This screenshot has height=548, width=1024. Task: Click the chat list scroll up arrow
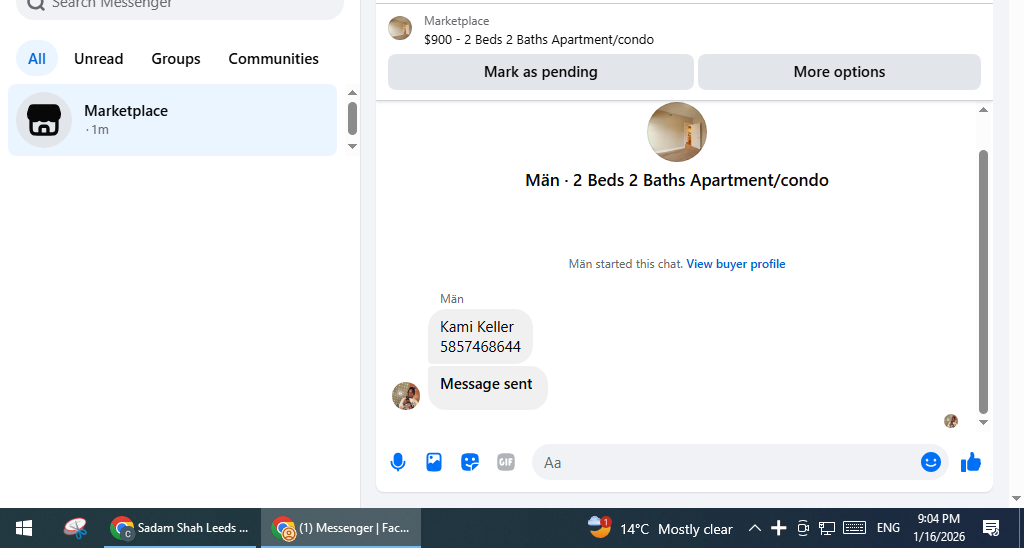tap(352, 93)
